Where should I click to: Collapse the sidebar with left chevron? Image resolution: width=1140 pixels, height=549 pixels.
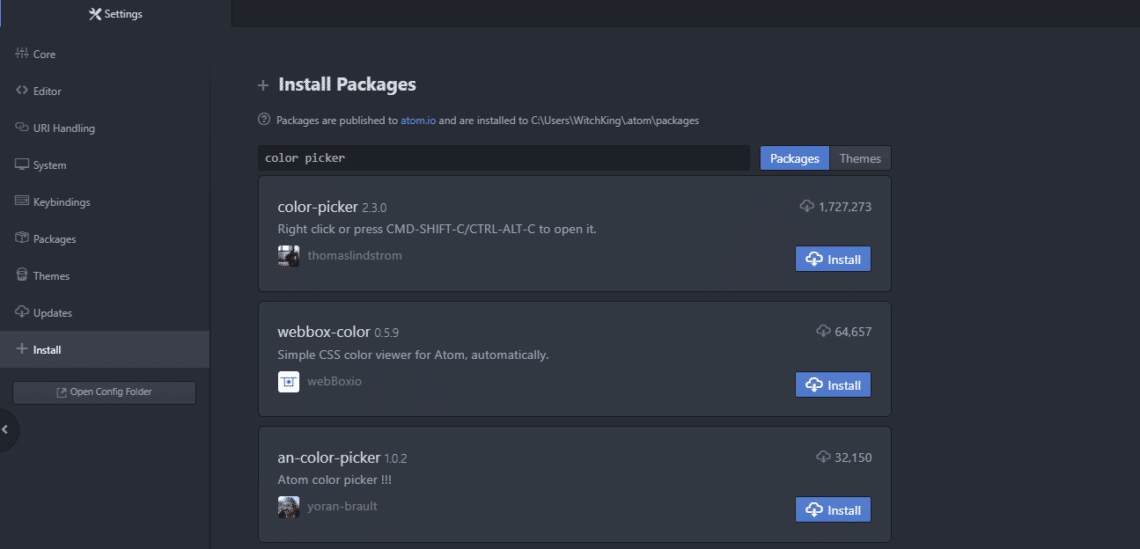(x=6, y=430)
